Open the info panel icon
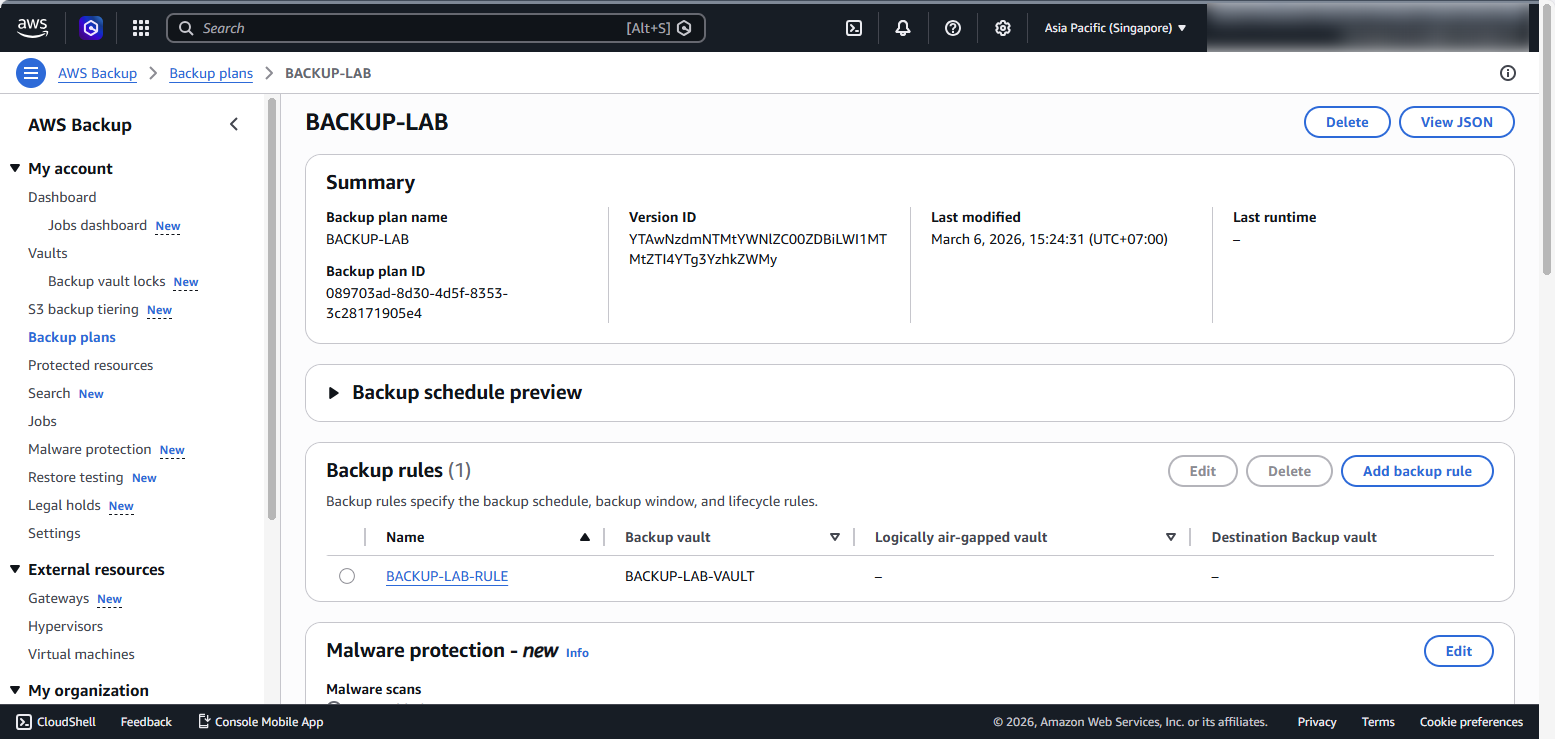This screenshot has height=739, width=1555. coord(1508,73)
